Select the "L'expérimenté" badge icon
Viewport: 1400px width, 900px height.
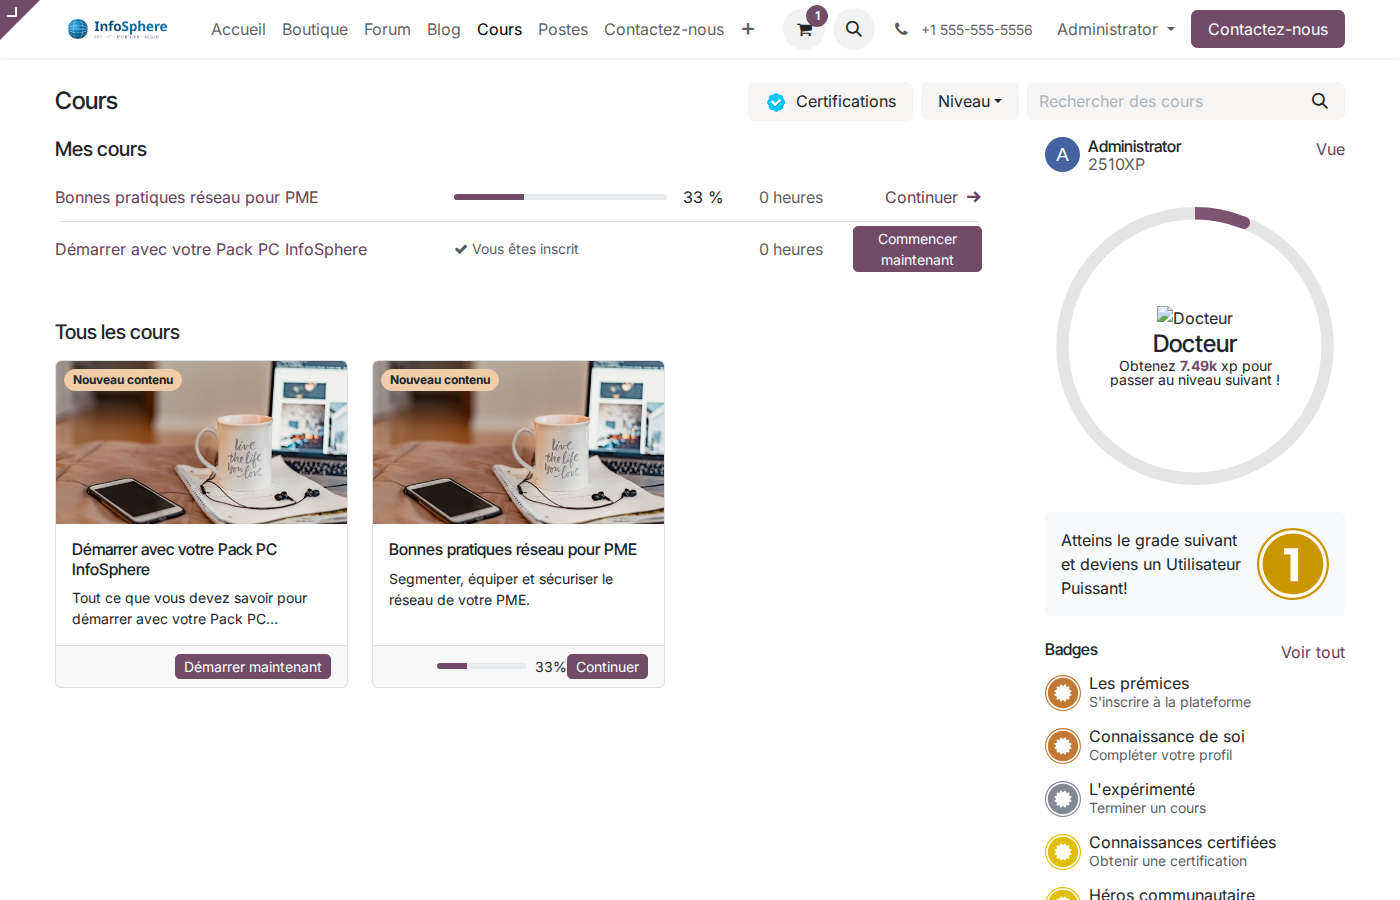pos(1062,799)
